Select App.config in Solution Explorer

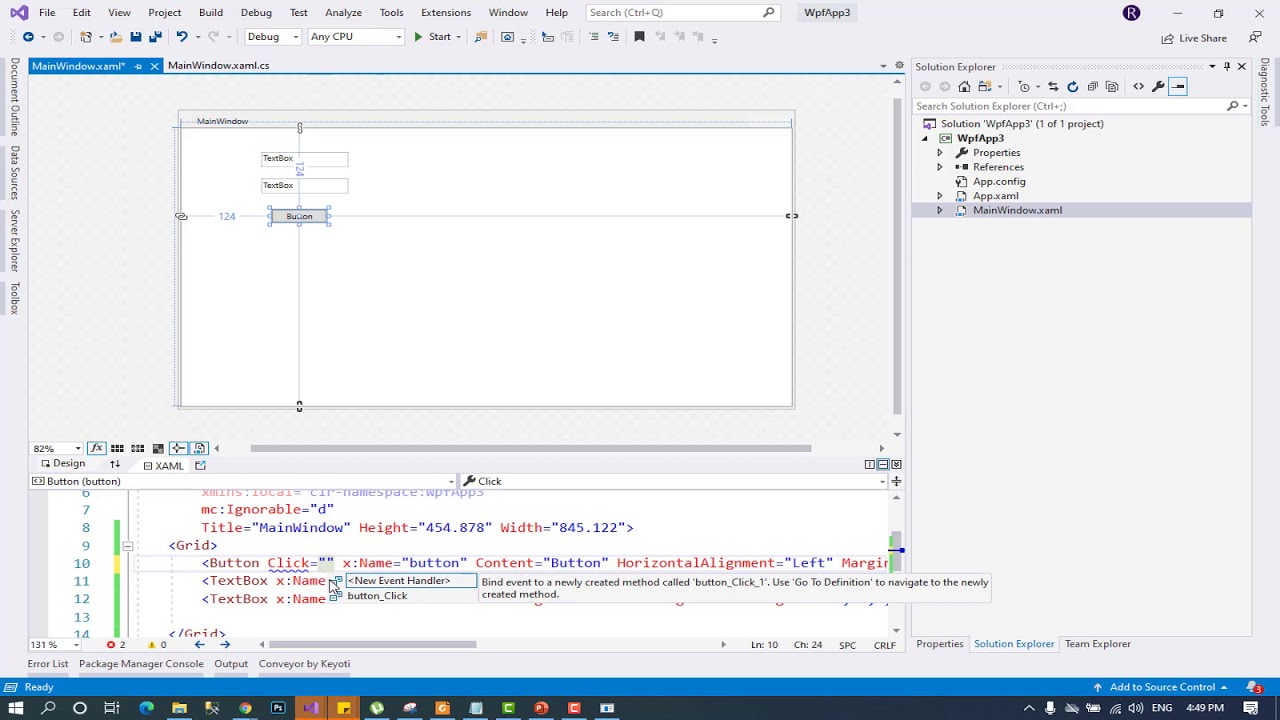point(999,182)
